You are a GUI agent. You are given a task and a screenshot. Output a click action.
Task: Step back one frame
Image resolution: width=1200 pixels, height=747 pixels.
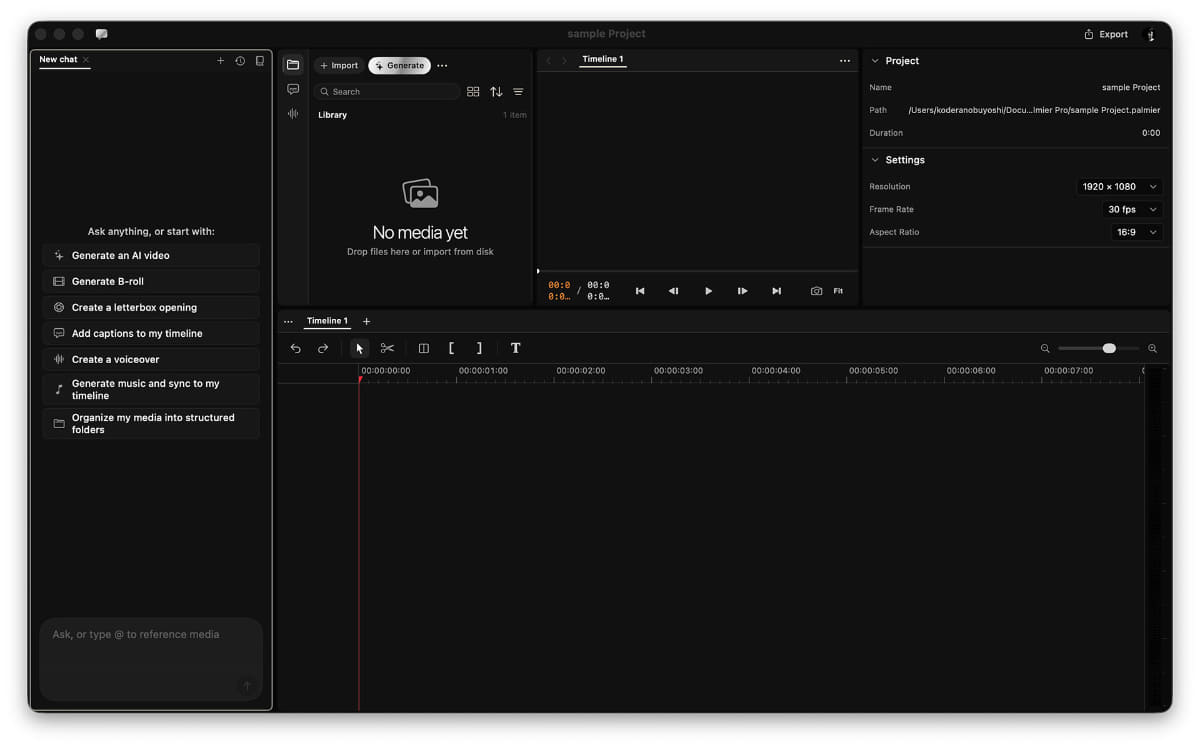(x=674, y=291)
